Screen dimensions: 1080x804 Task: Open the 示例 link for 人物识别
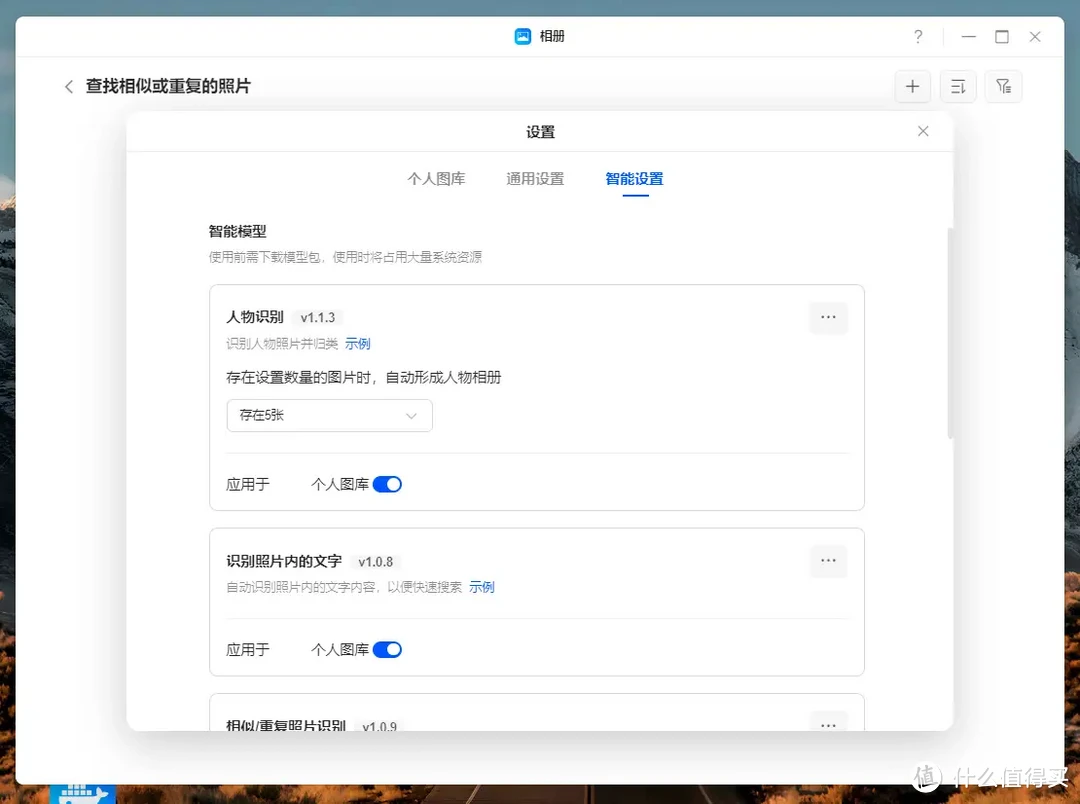tap(357, 343)
